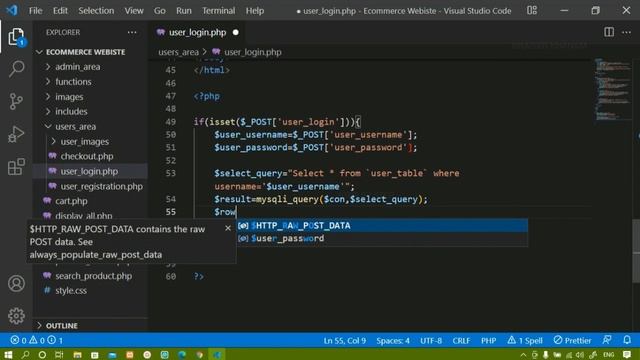Screen dimensions: 640x360
Task: Click the Customize Layout icon in title bar
Action: click(532, 10)
